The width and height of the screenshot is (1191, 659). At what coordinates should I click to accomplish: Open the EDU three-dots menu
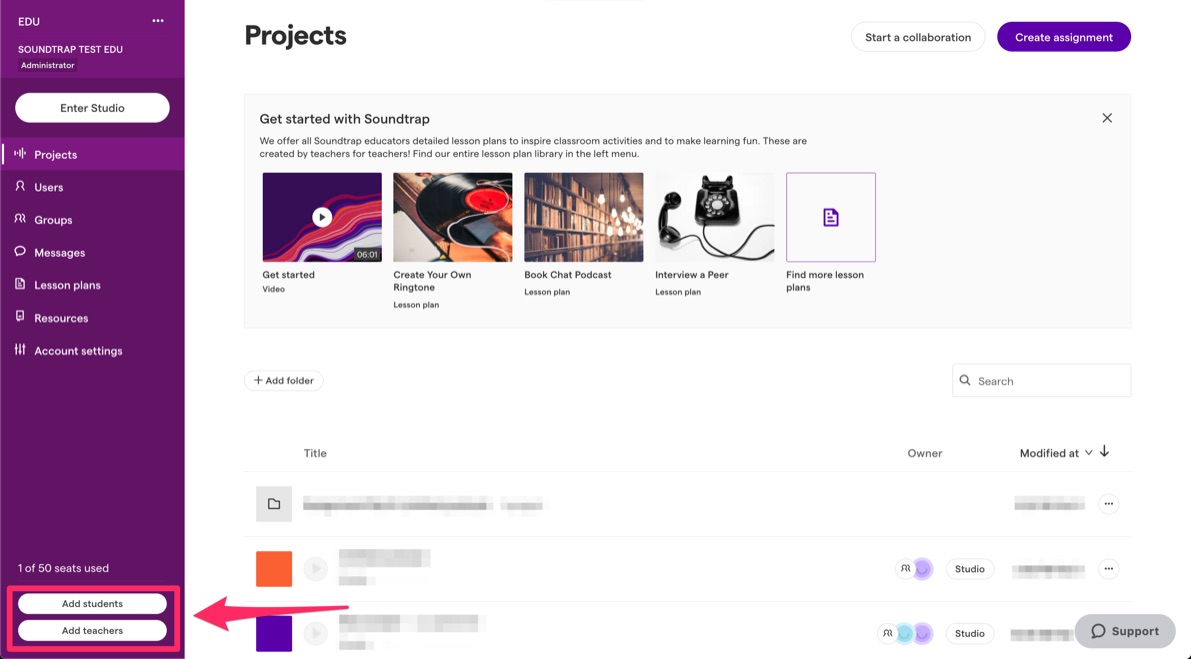pos(157,21)
